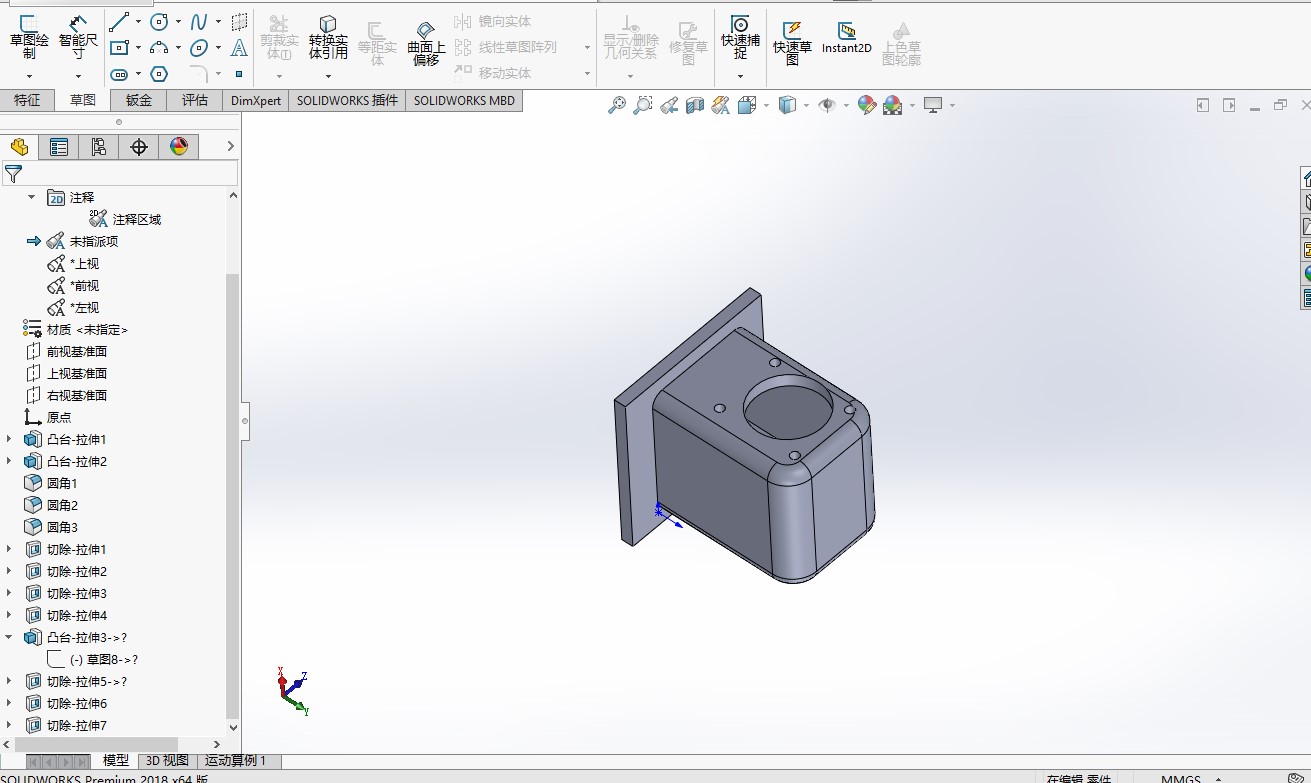
Task: Select the Polygon sketch tool
Action: pos(159,74)
